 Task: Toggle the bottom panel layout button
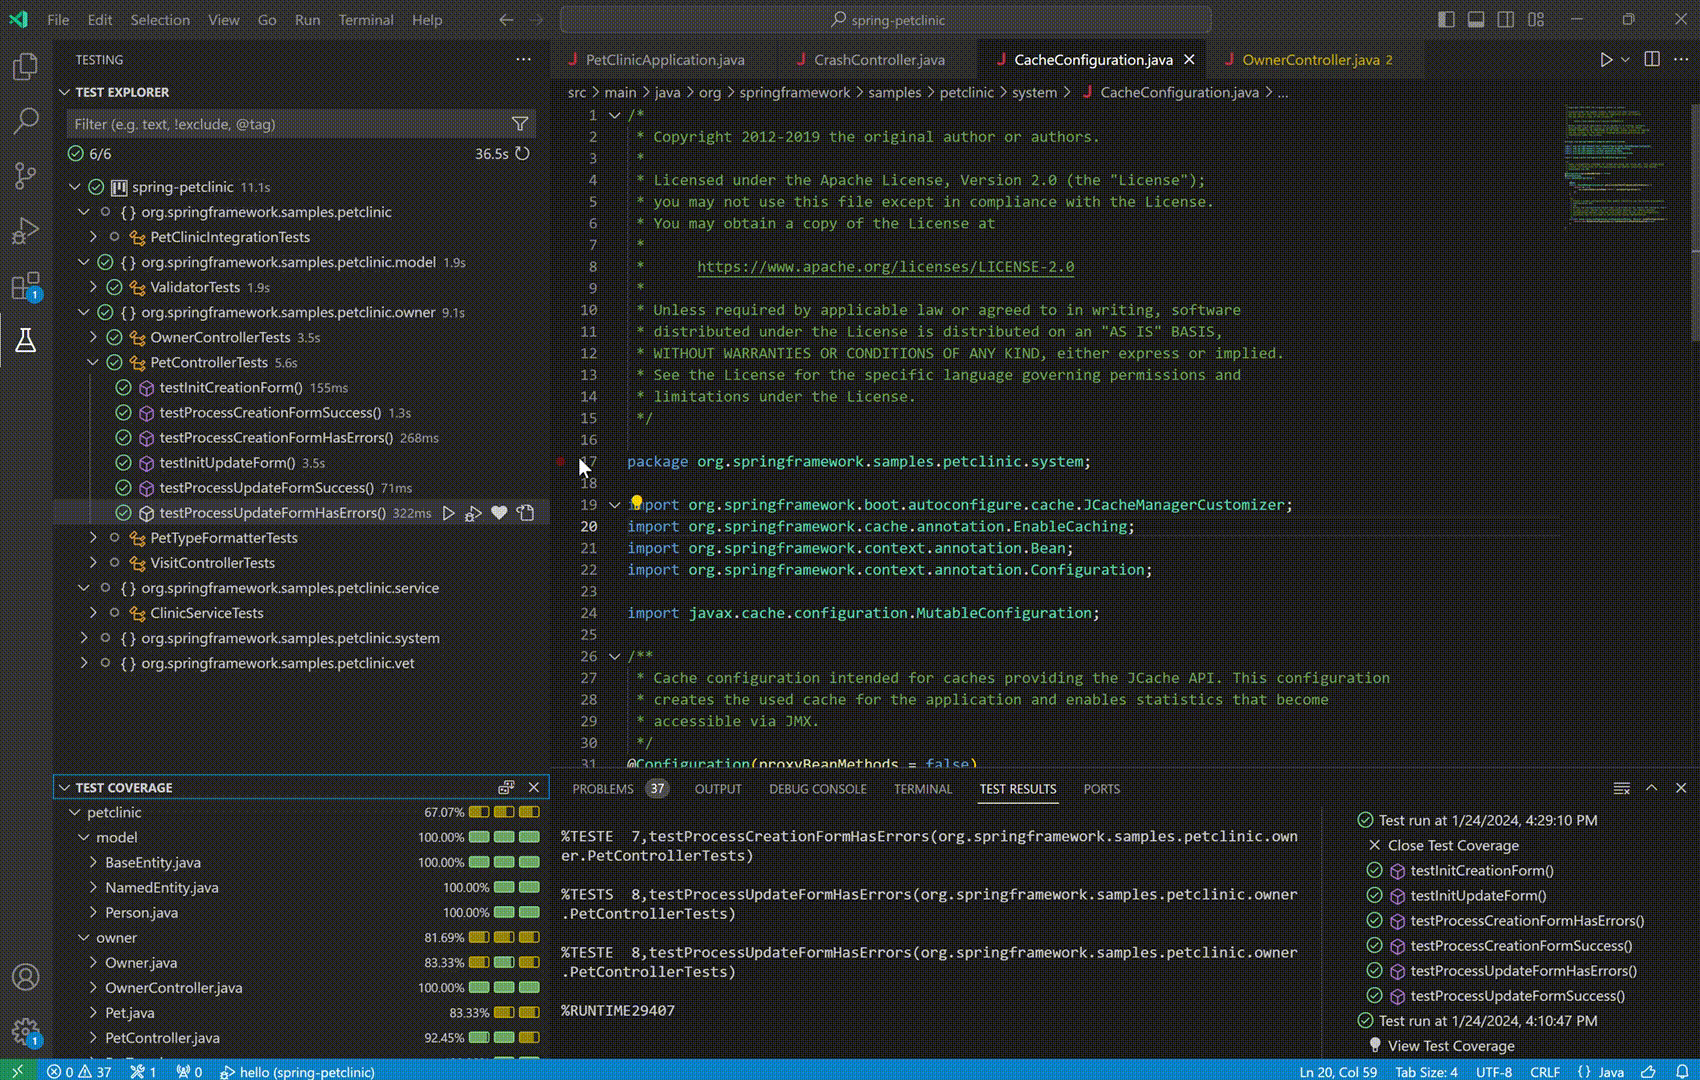(x=1476, y=20)
